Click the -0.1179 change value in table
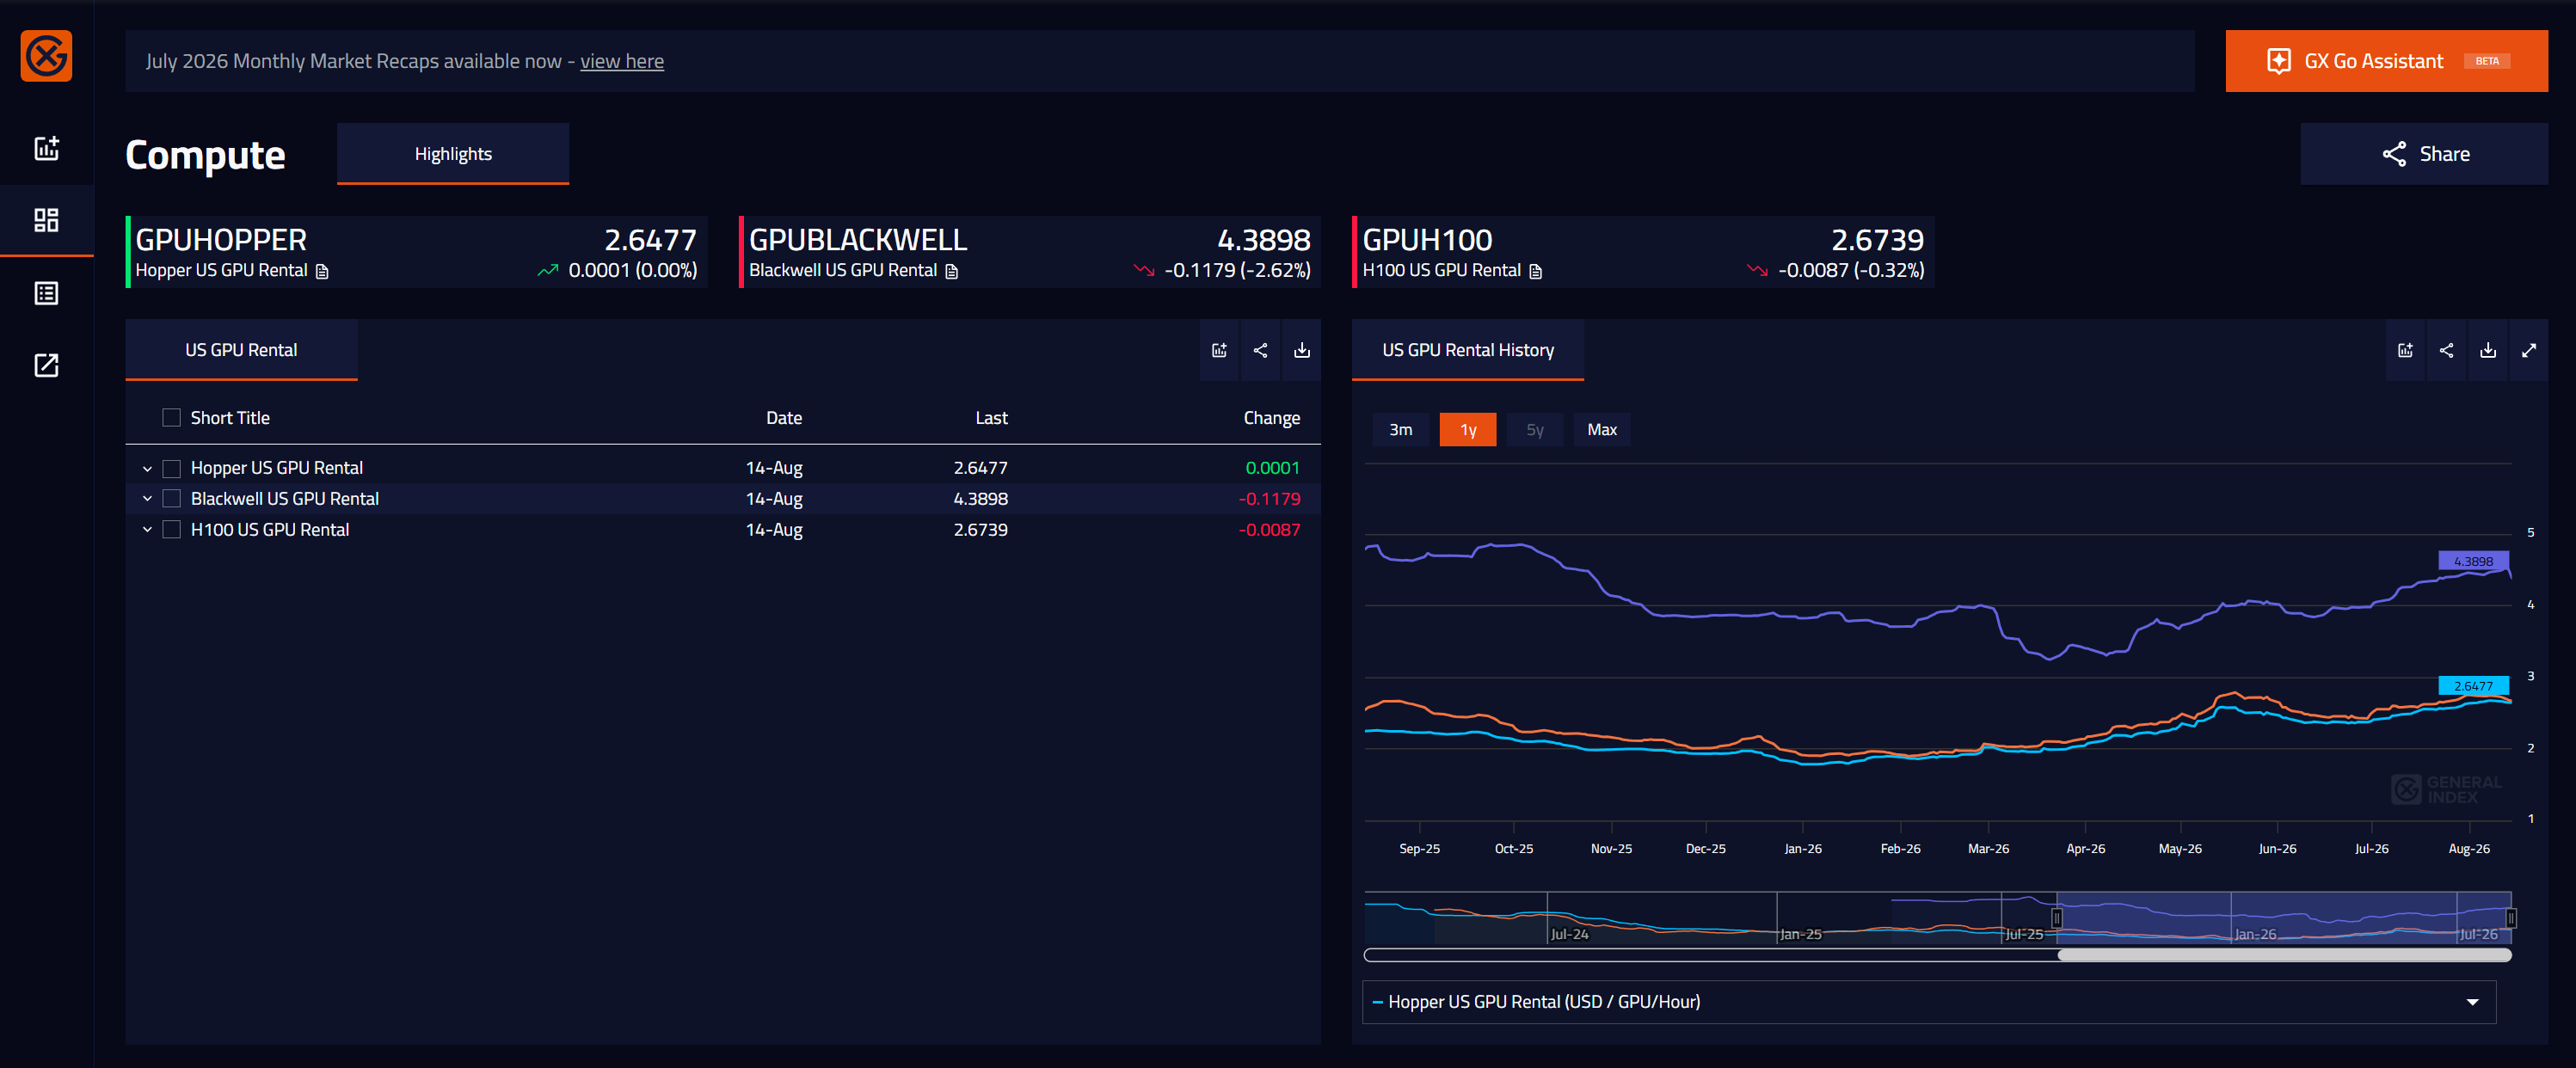2576x1068 pixels. coord(1269,498)
